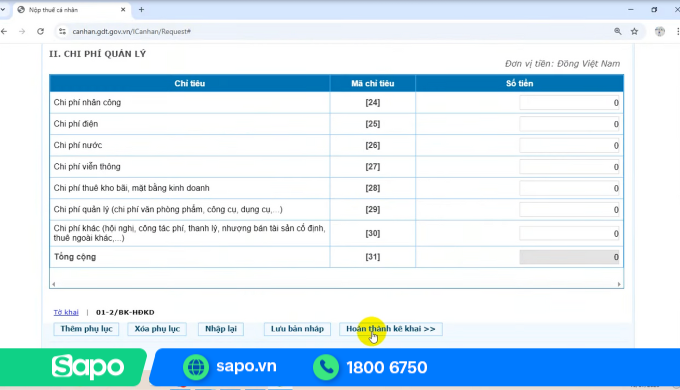
Task: Open site information icon in address bar
Action: click(62, 31)
